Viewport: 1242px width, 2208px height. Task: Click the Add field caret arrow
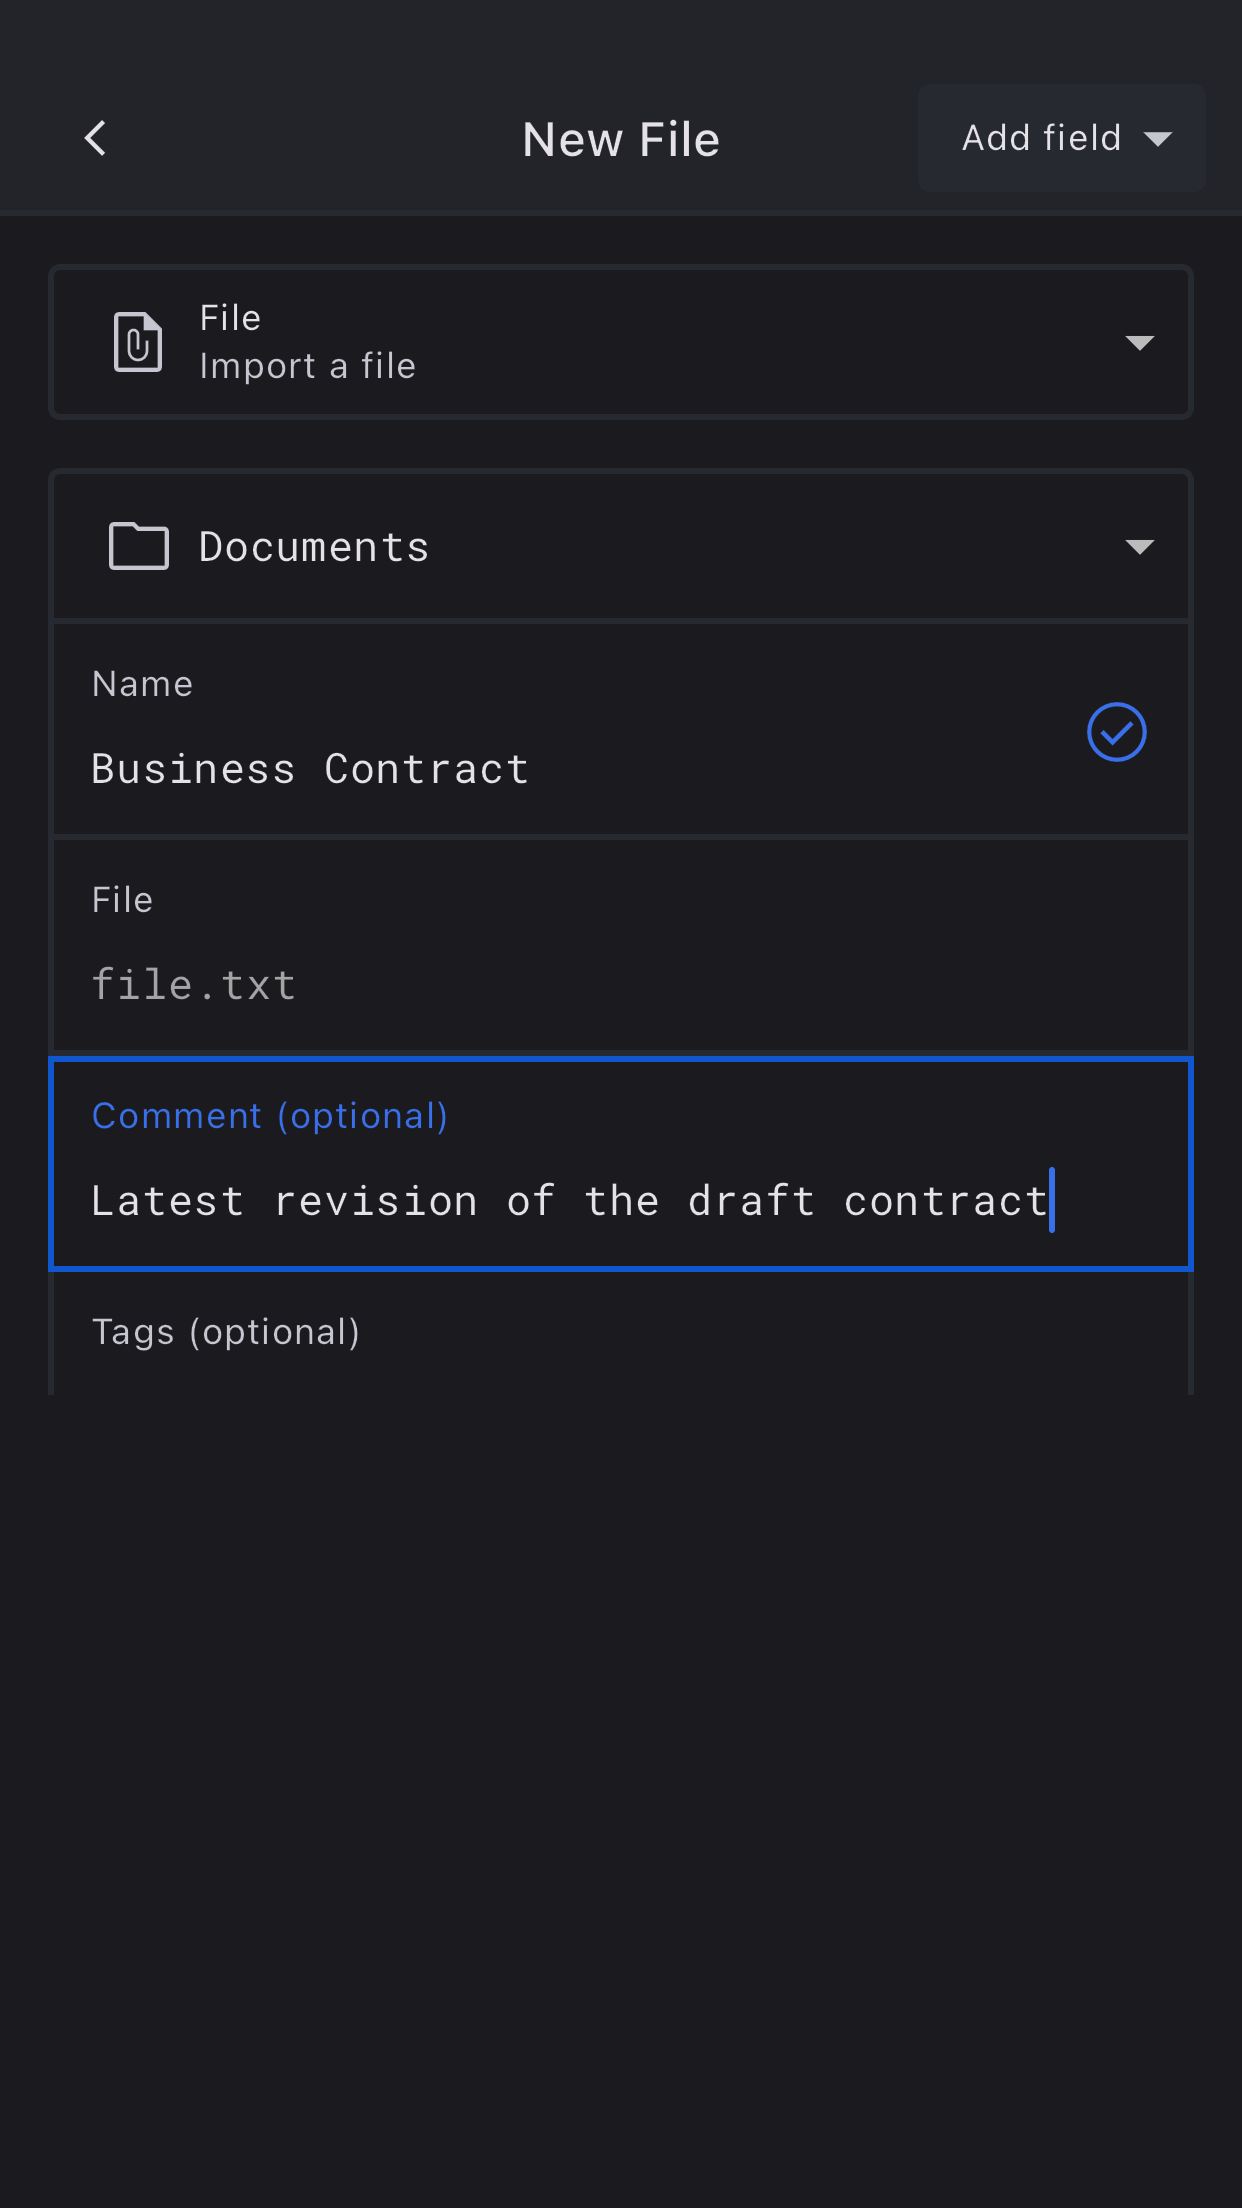1157,139
